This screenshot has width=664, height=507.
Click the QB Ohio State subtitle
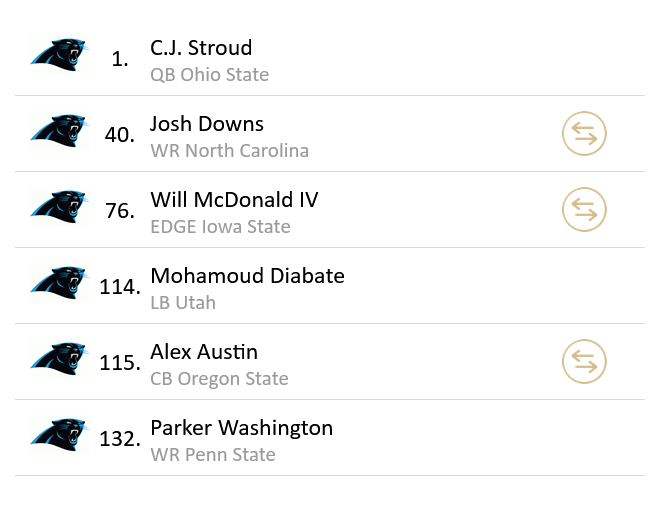point(209,75)
